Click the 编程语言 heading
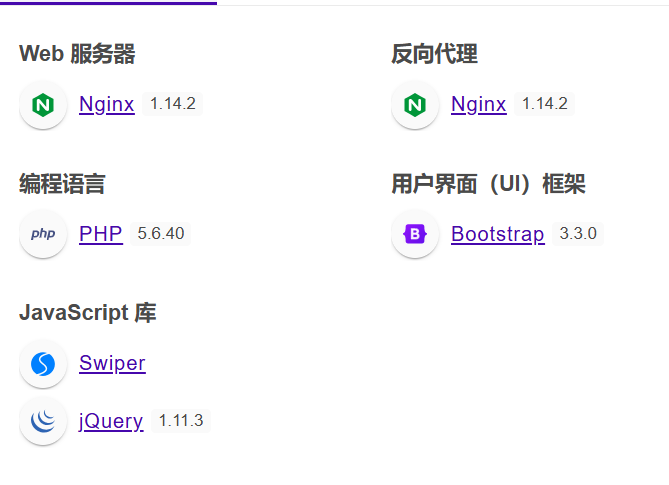This screenshot has height=485, width=669. click(x=62, y=184)
